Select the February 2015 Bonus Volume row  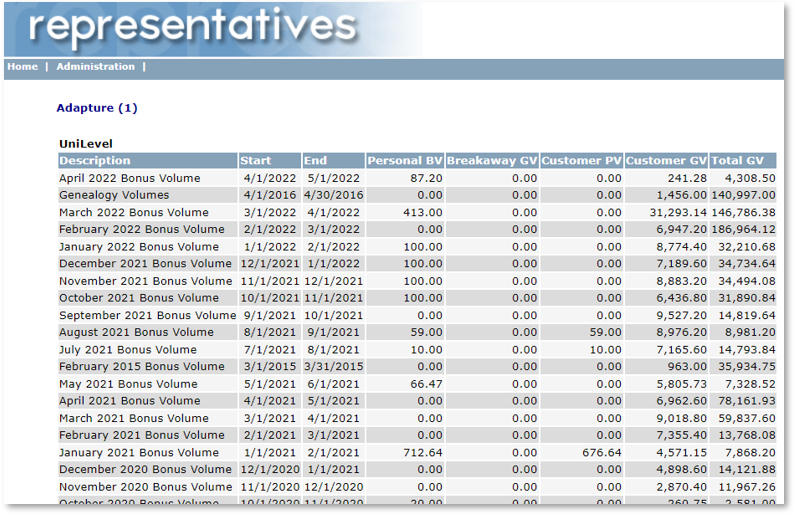[x=141, y=366]
